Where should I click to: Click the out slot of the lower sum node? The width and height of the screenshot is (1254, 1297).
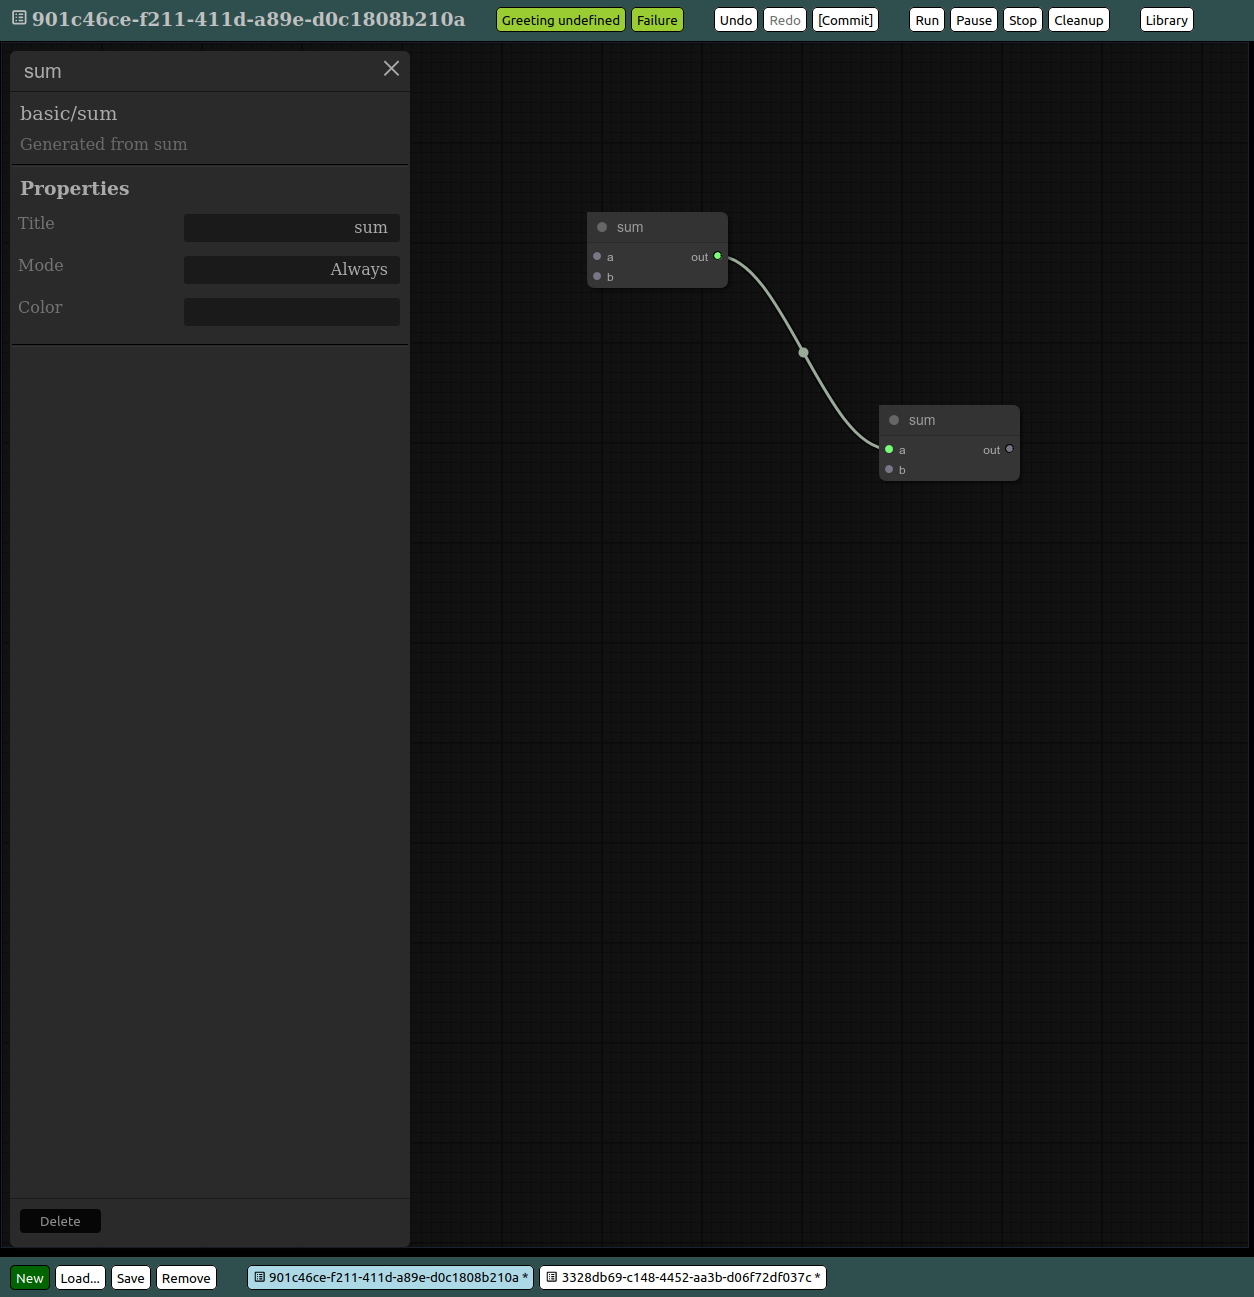pyautogui.click(x=1009, y=449)
